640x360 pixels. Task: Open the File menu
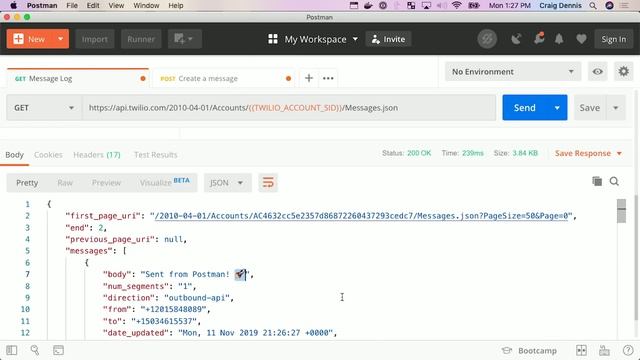pyautogui.click(x=72, y=5)
